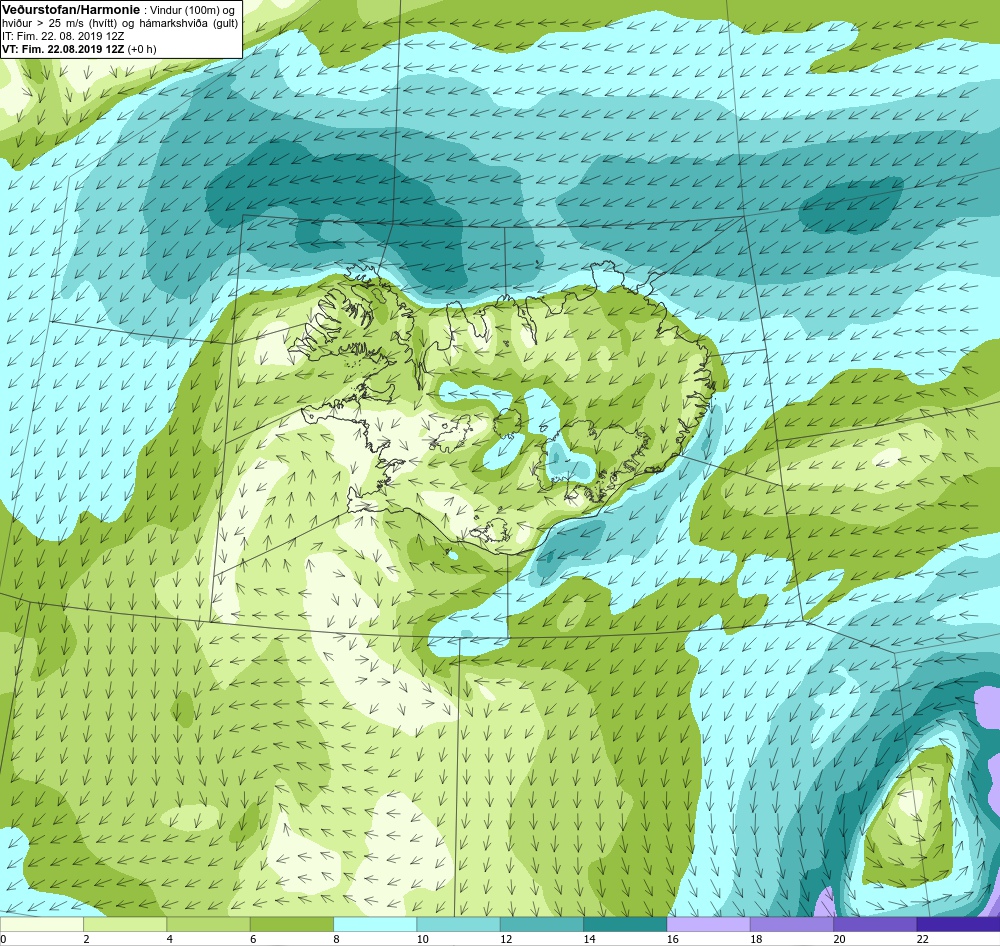Select the 'hviður > 25 m/s (hvítt)' description line

[x=120, y=23]
